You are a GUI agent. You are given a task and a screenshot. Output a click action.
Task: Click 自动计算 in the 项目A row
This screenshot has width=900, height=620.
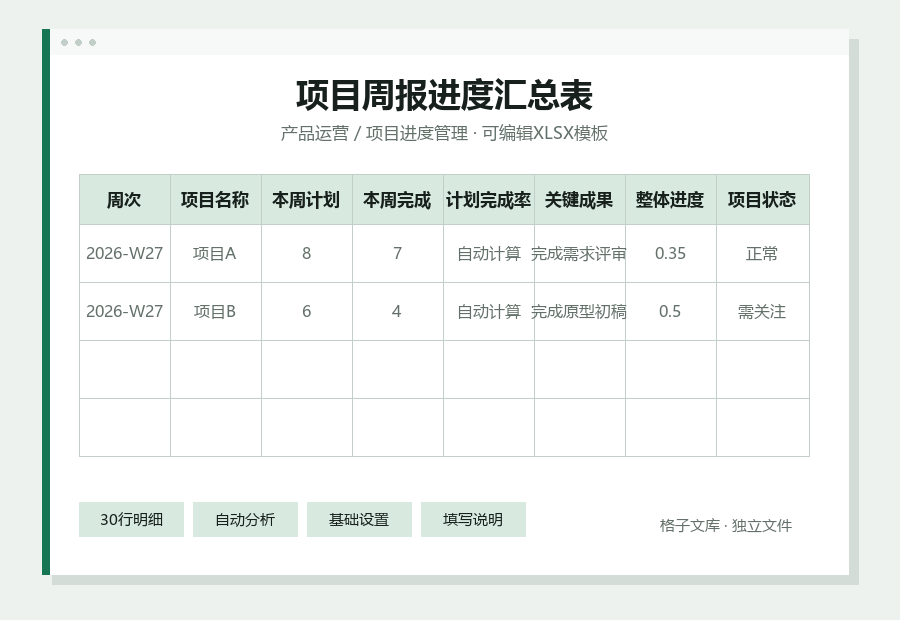[x=488, y=254]
